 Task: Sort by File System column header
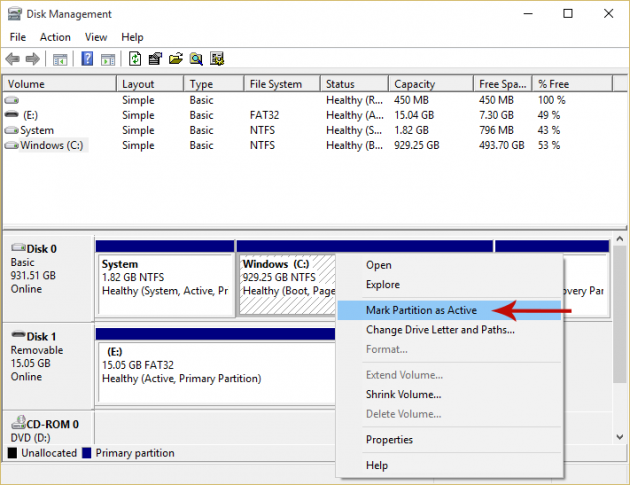tap(277, 85)
